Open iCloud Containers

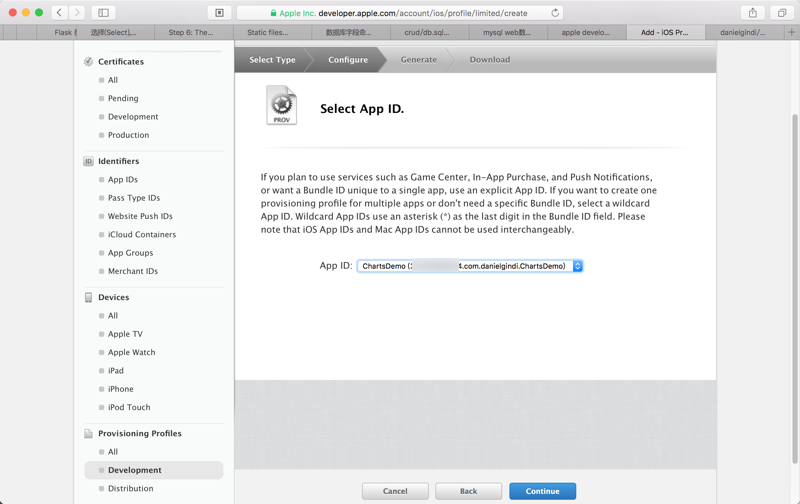142,235
